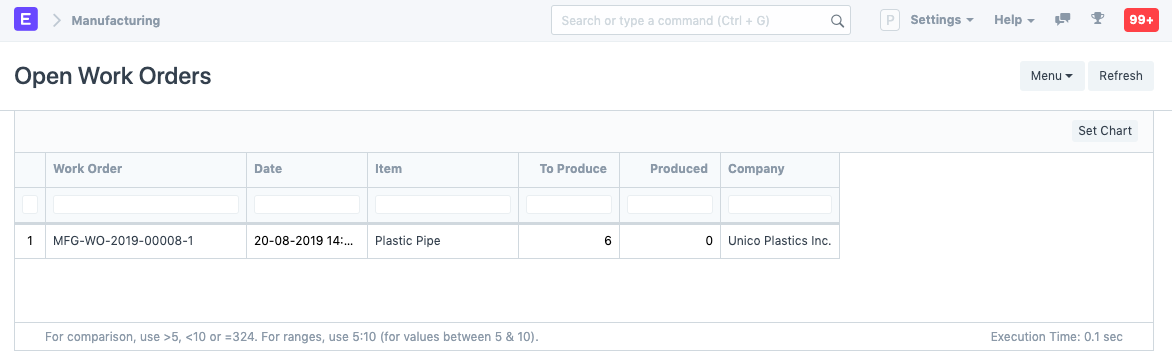
Task: Click the P user avatar
Action: click(x=889, y=20)
